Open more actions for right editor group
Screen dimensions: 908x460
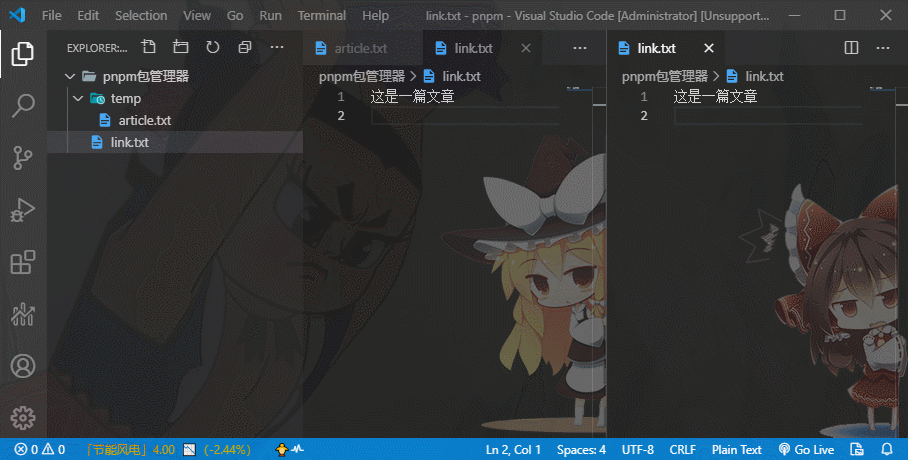click(x=883, y=48)
